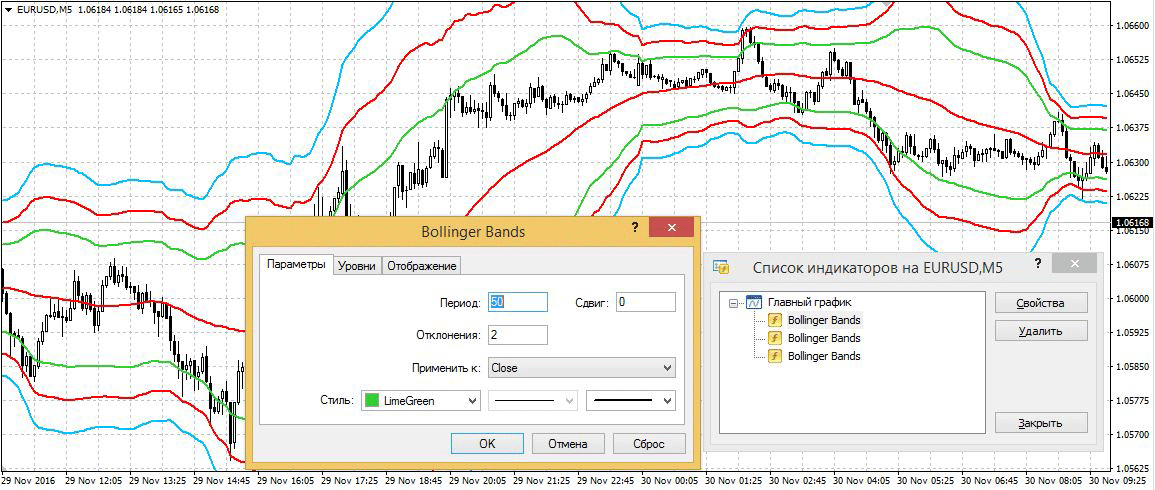Click the Сброс reset button
This screenshot has width=1155, height=490.
point(649,443)
